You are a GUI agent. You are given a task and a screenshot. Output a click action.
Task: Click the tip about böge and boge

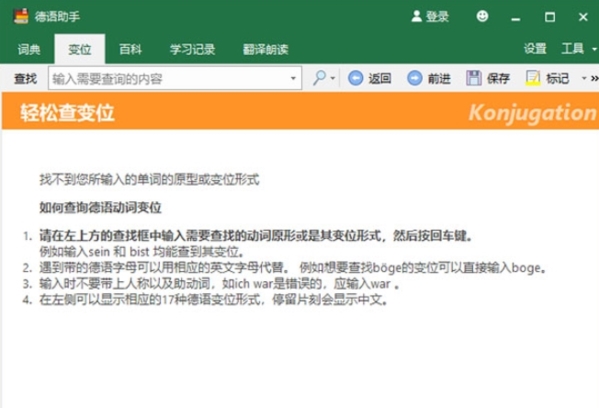pyautogui.click(x=293, y=268)
